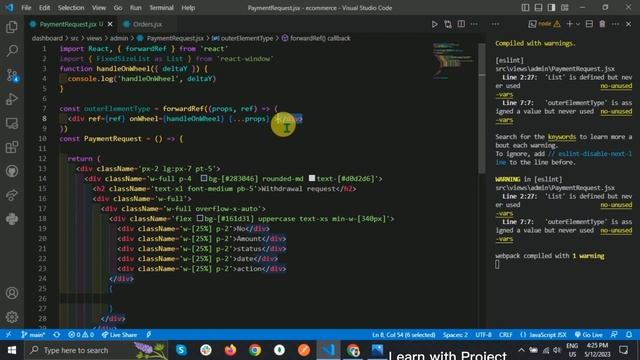The height and width of the screenshot is (360, 640).
Task: Toggle the primary side bar layout icon
Action: (525, 8)
